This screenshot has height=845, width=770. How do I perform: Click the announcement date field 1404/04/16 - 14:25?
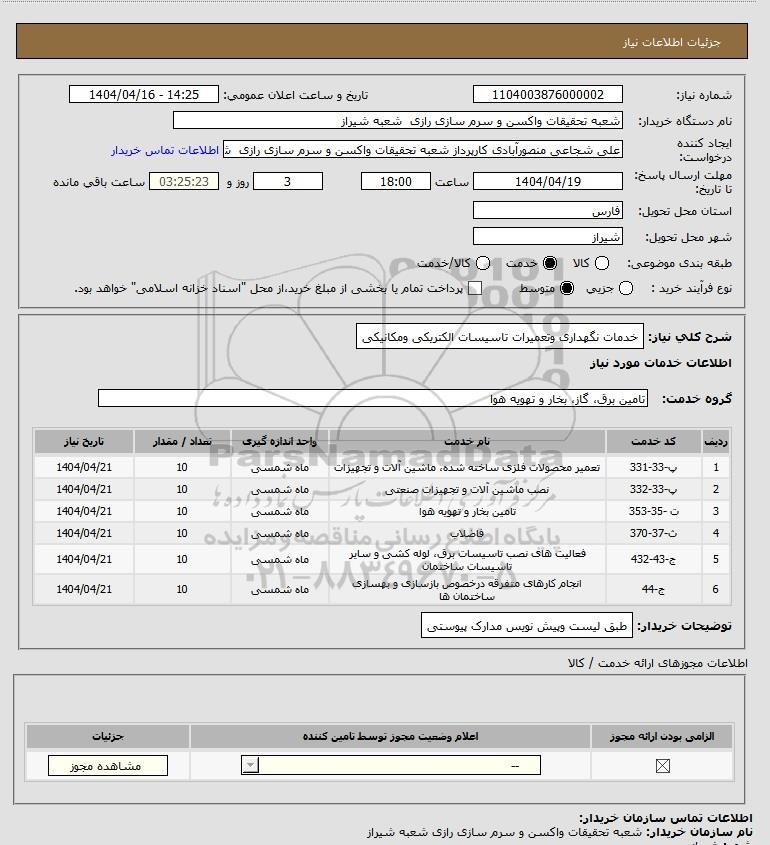(x=144, y=94)
